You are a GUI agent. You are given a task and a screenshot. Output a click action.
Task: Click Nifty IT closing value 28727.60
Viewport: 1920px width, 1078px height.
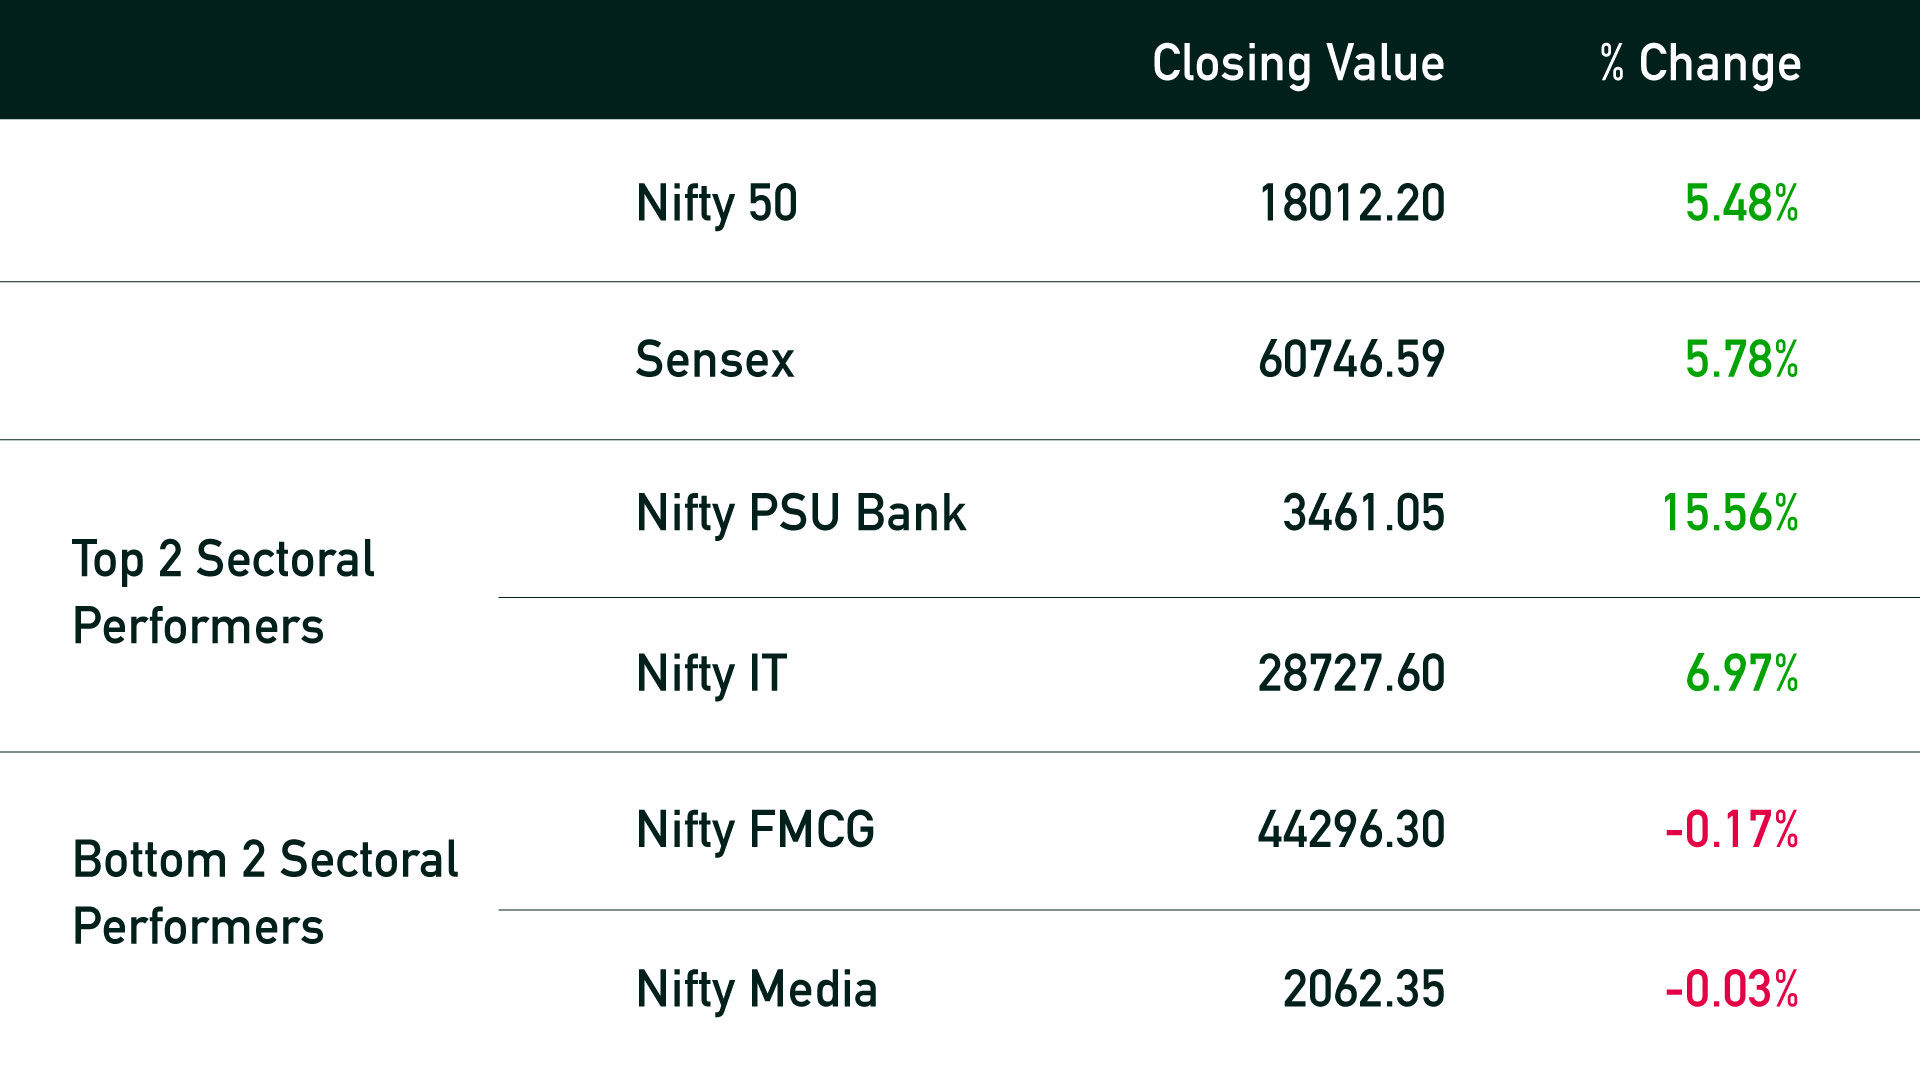[1351, 673]
